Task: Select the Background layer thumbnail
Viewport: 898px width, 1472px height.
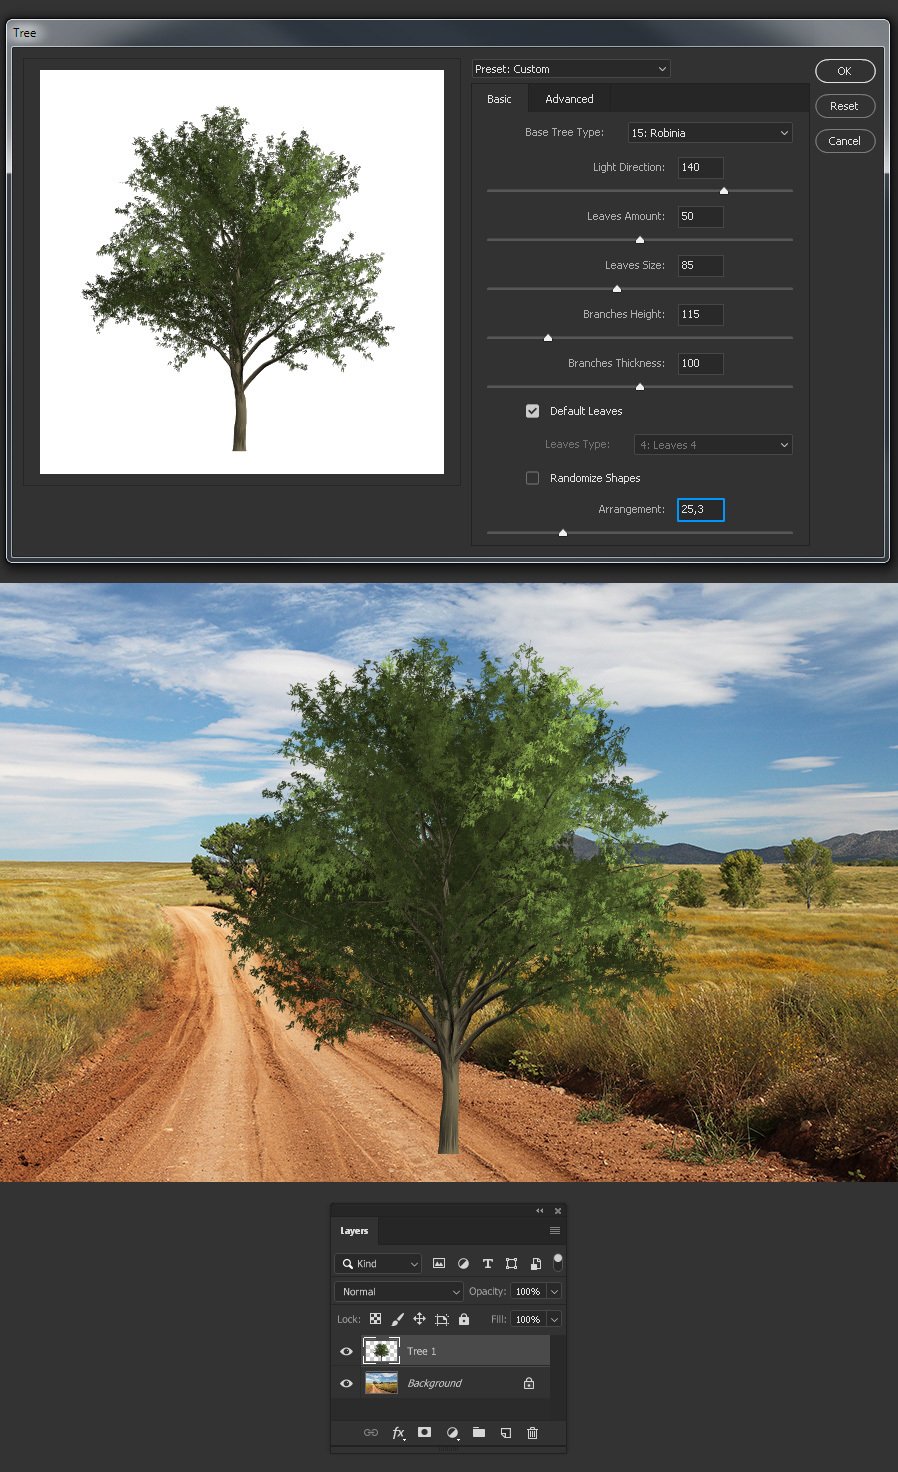Action: 381,1383
